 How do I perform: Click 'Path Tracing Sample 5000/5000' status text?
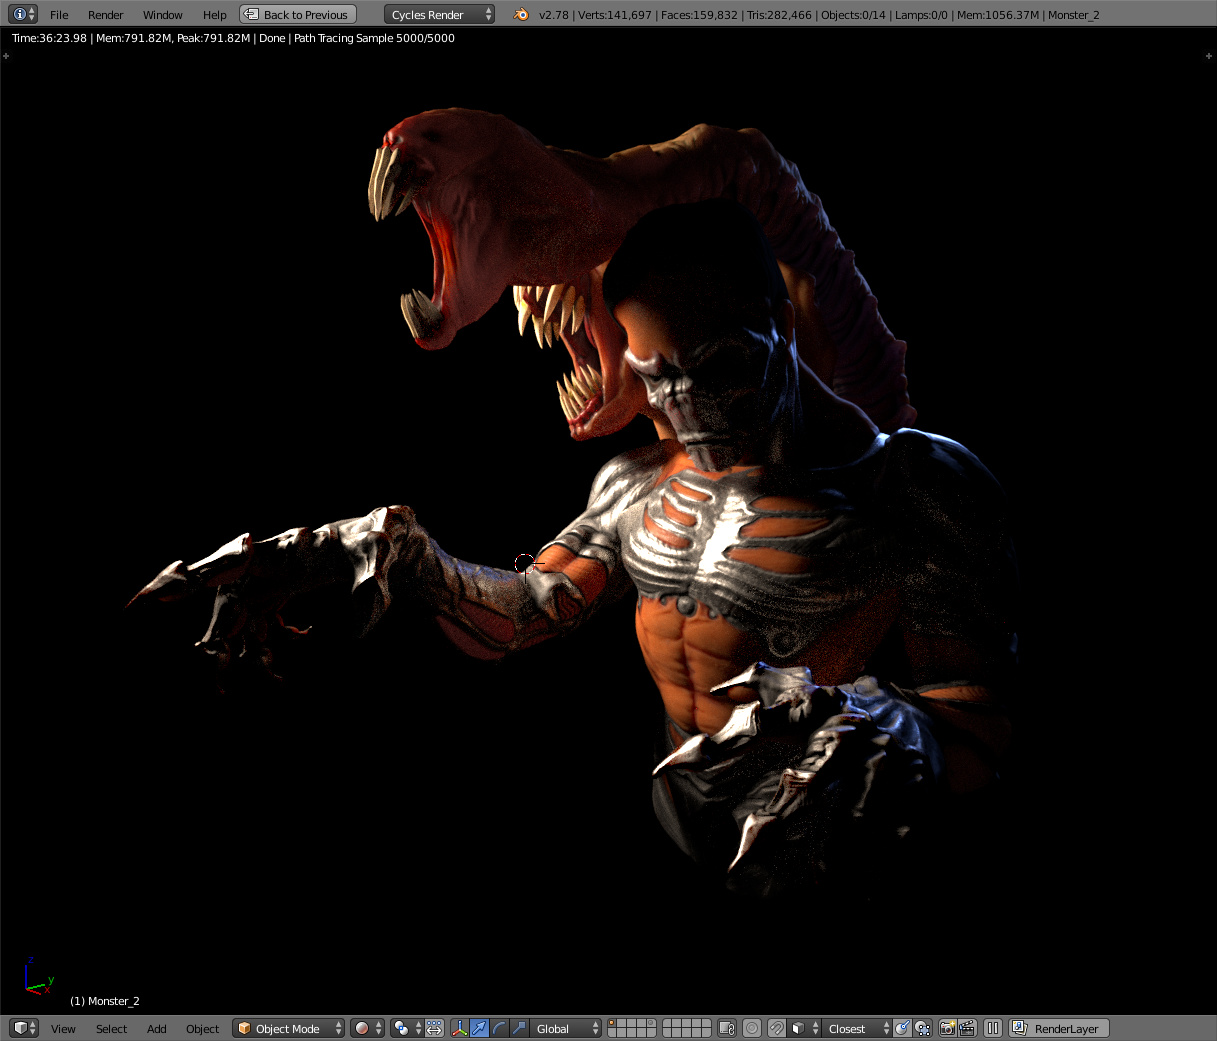(374, 38)
